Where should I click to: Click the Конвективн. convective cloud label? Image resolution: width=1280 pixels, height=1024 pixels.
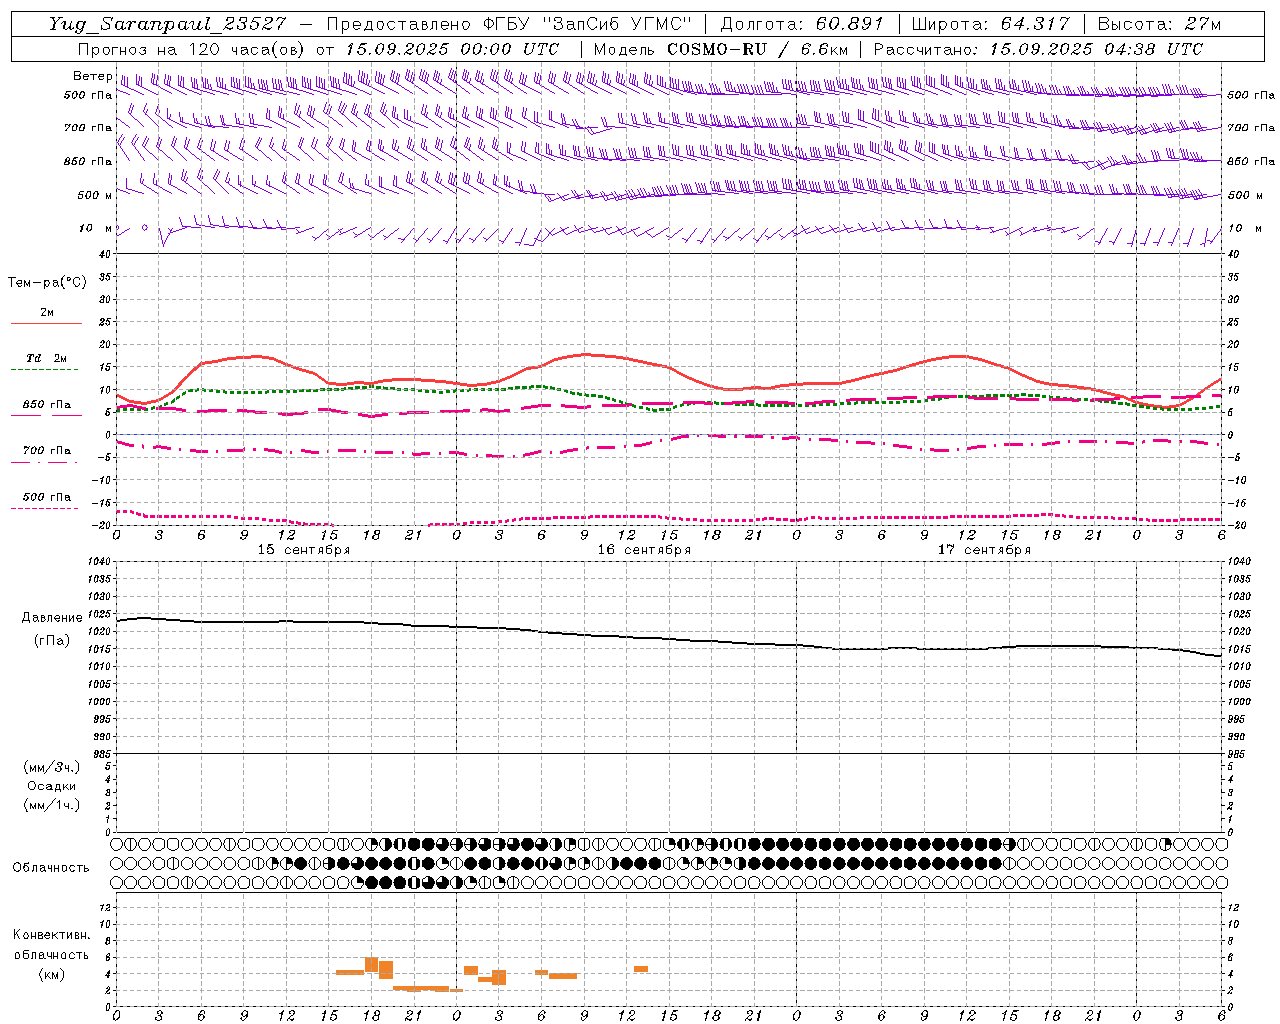coord(51,935)
